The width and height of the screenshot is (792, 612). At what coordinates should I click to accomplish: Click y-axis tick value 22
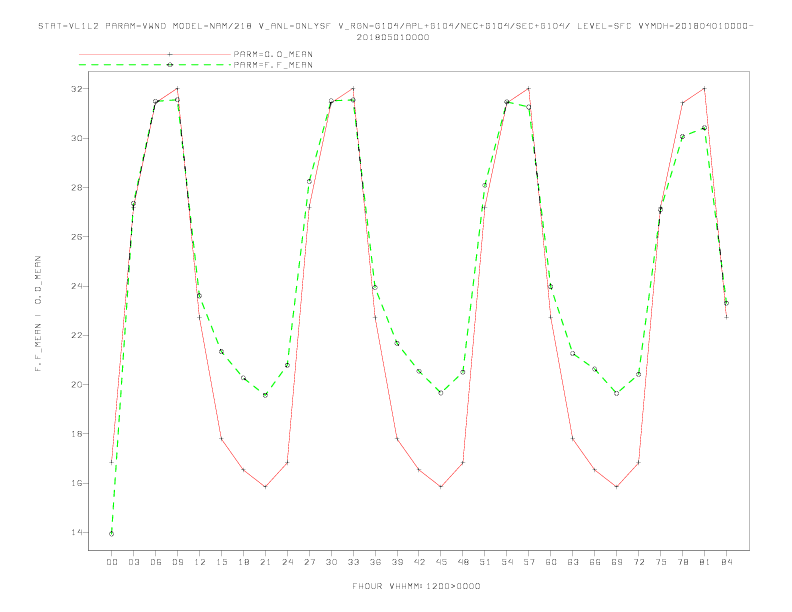[76, 335]
